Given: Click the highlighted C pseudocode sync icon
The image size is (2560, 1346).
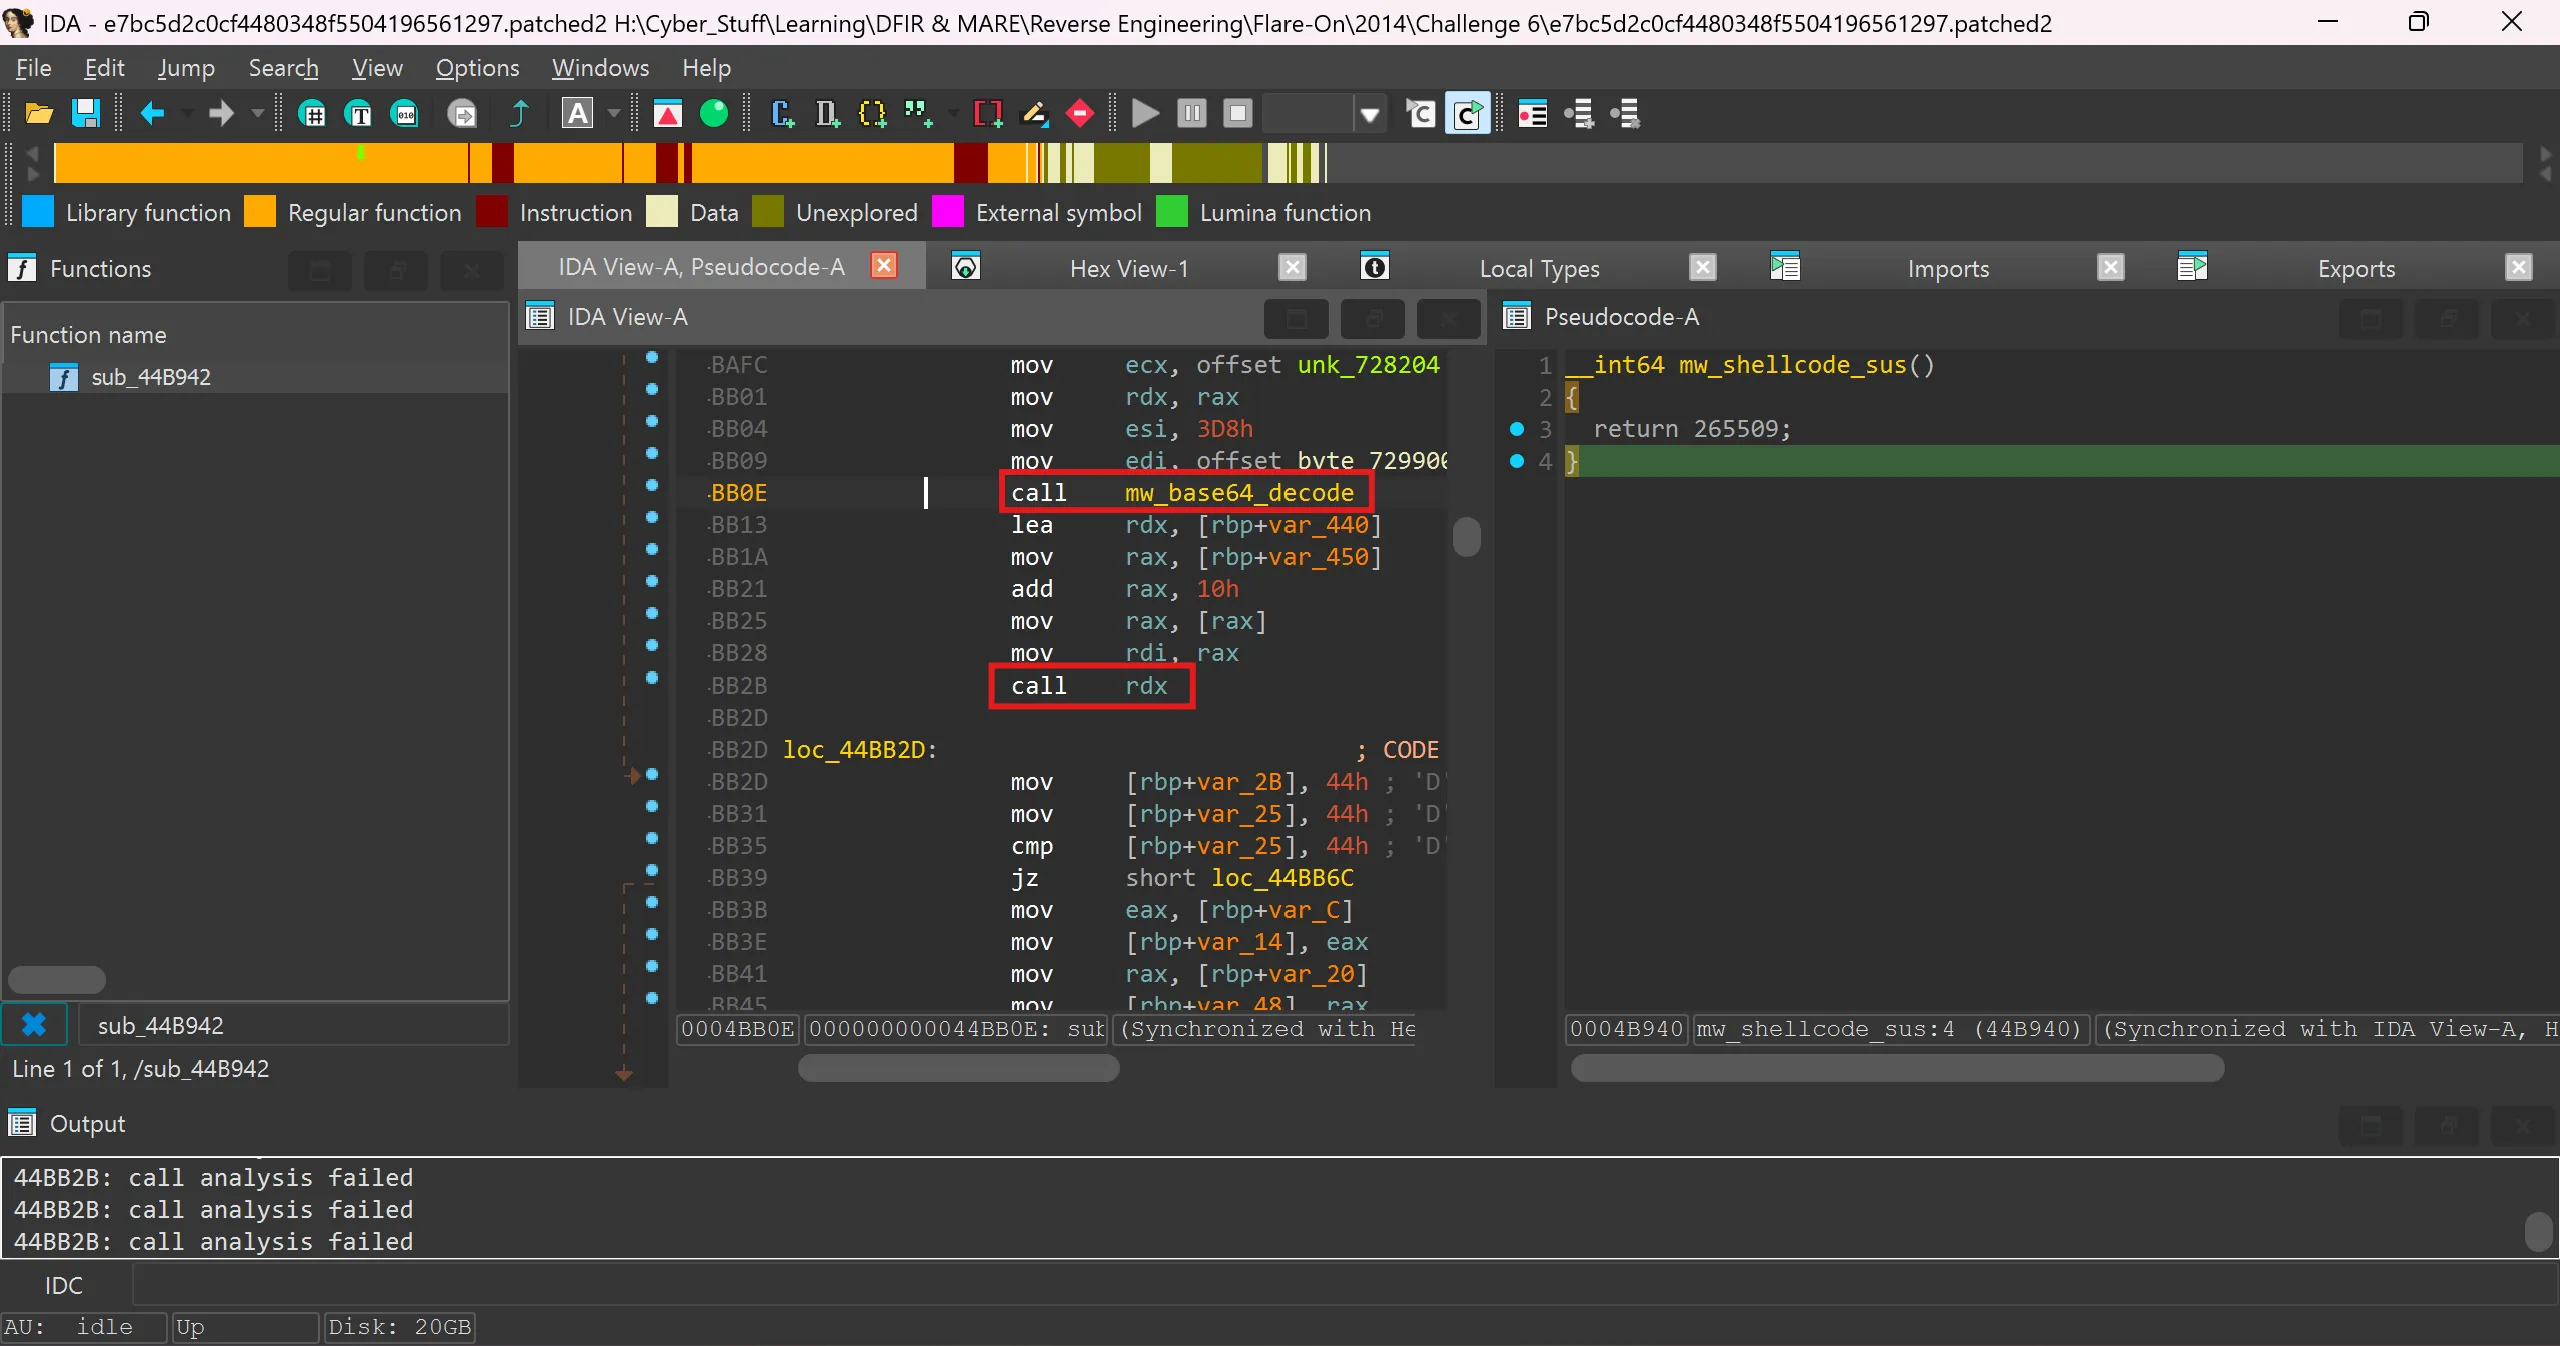Looking at the screenshot, I should (x=1467, y=114).
